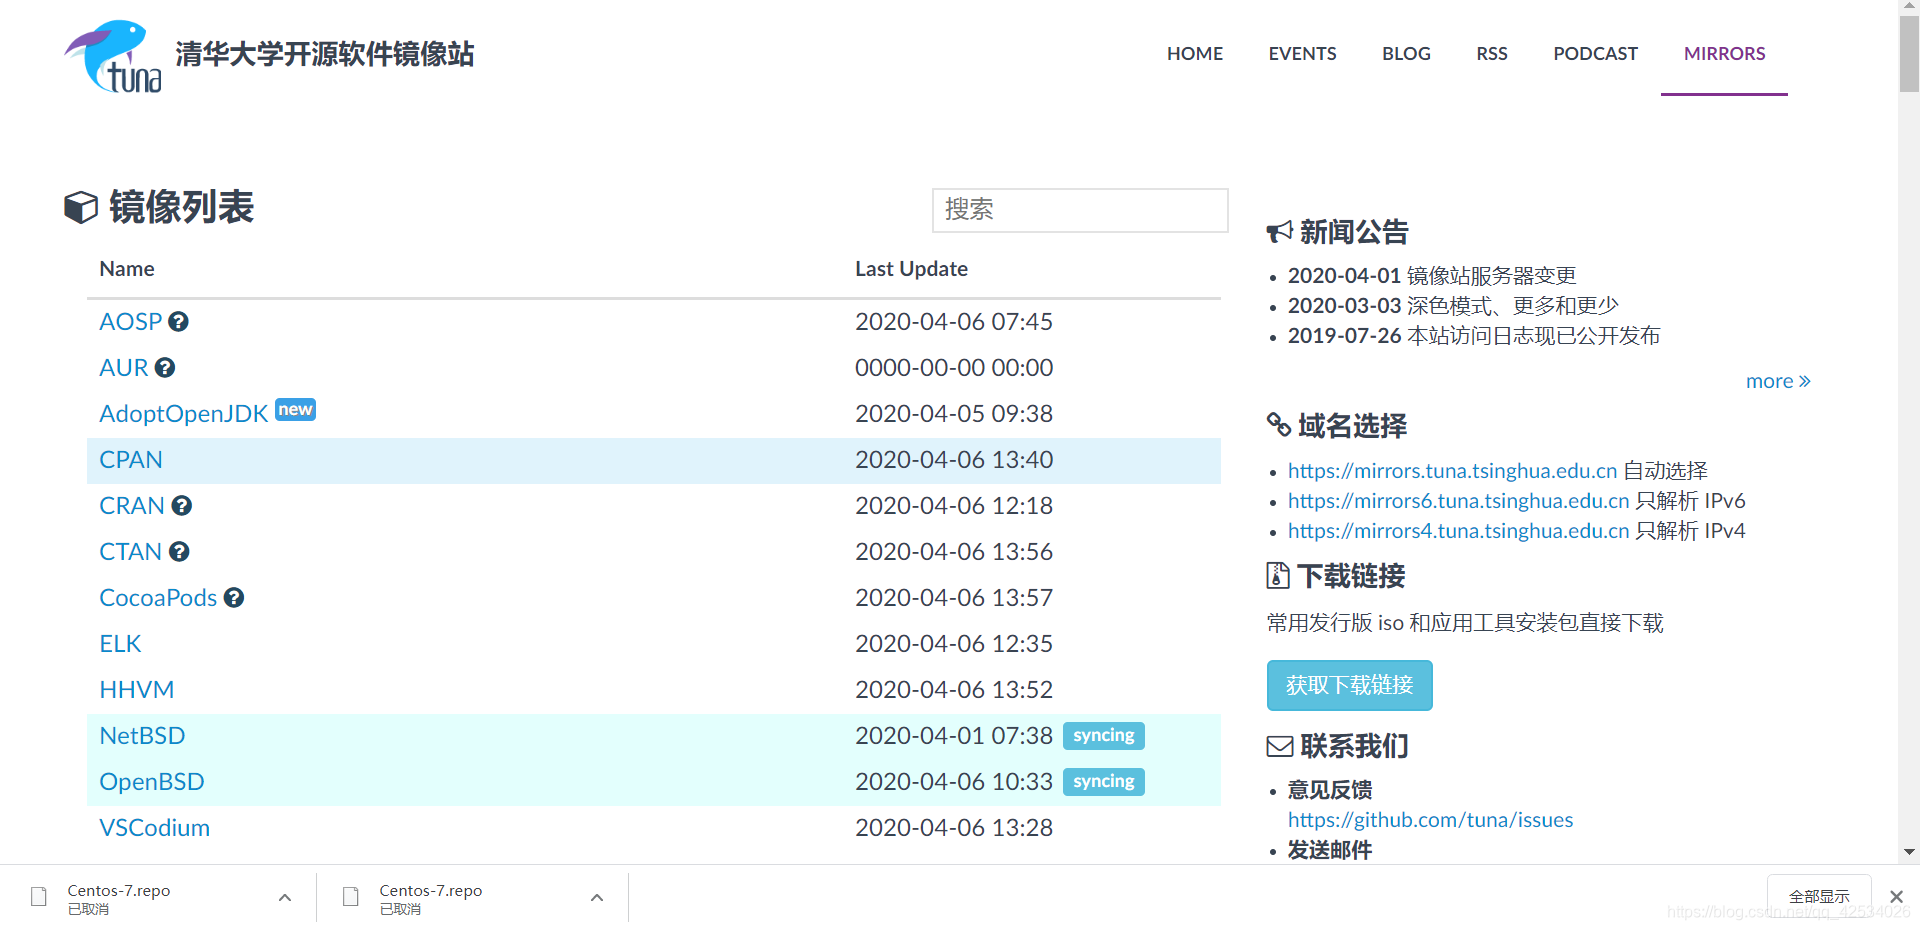This screenshot has width=1920, height=930.
Task: Click second Centos-7.repo download file icon
Action: [351, 897]
